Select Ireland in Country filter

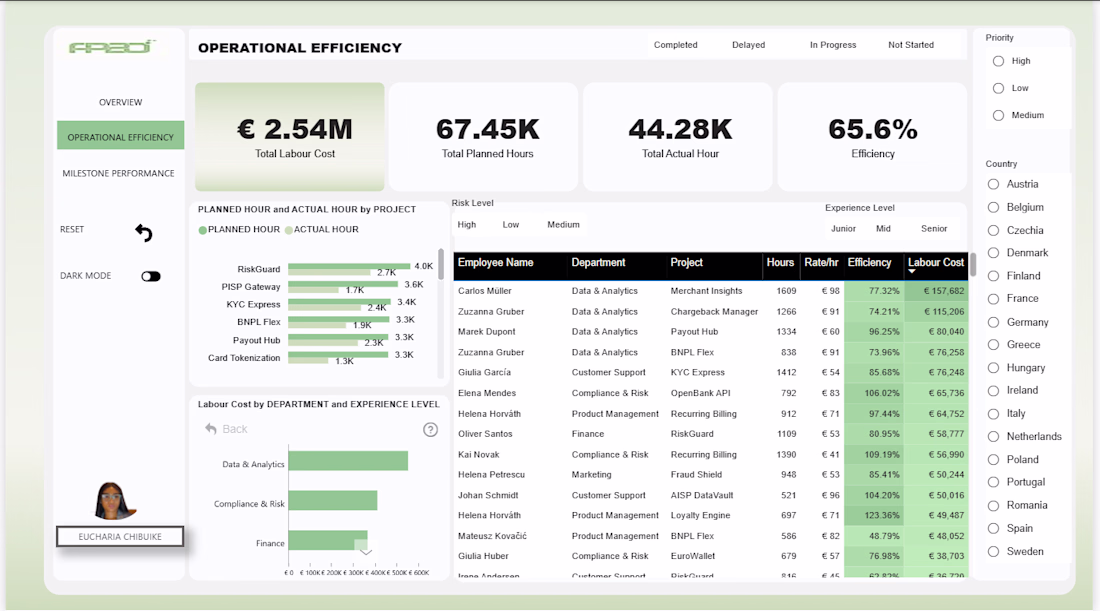click(993, 391)
